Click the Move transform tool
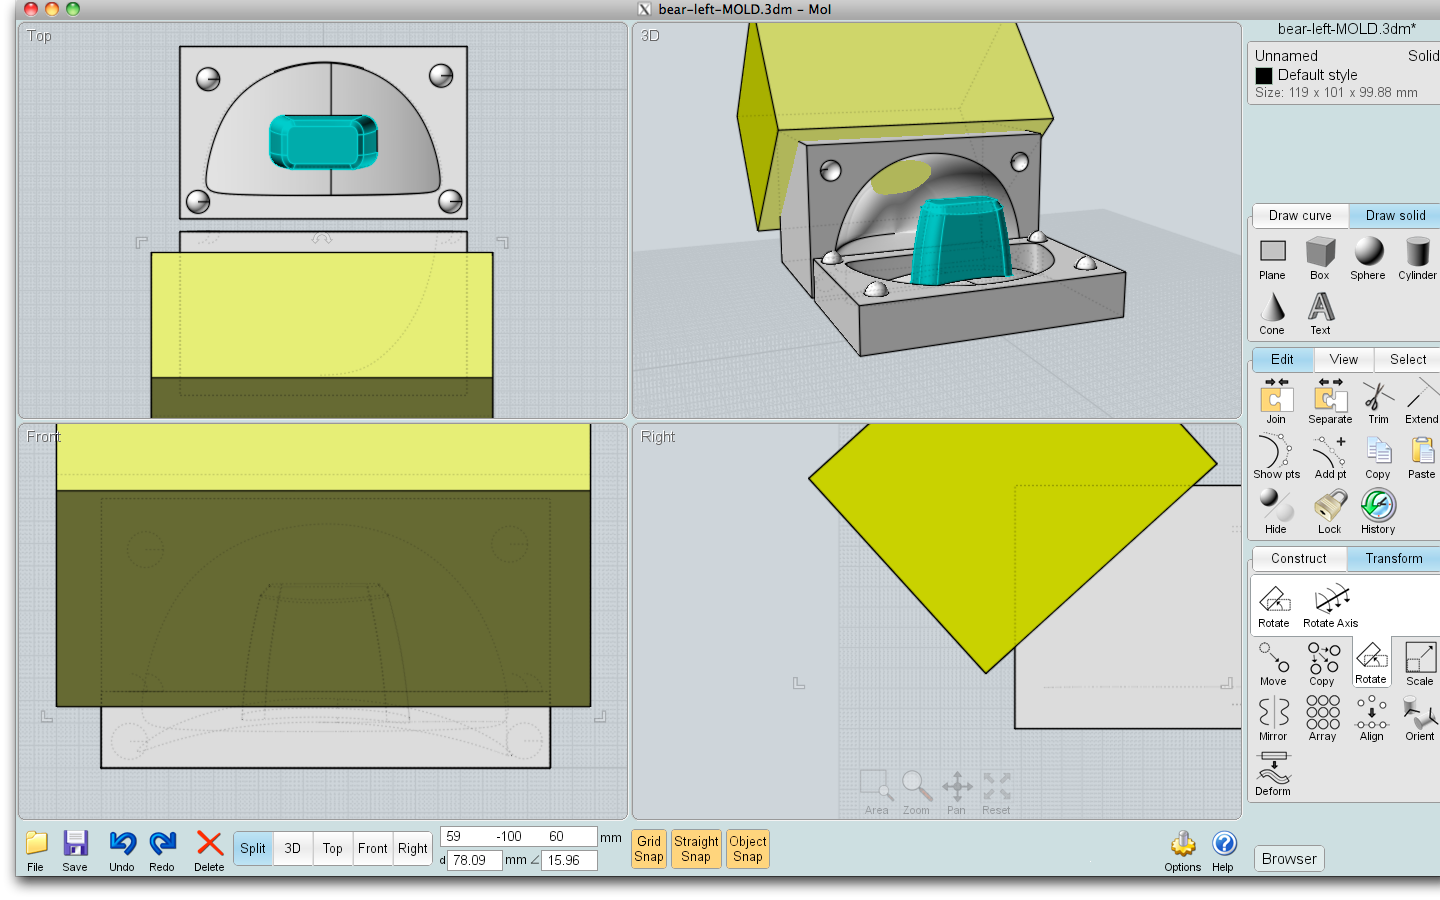The height and width of the screenshot is (900, 1440). 1273,664
